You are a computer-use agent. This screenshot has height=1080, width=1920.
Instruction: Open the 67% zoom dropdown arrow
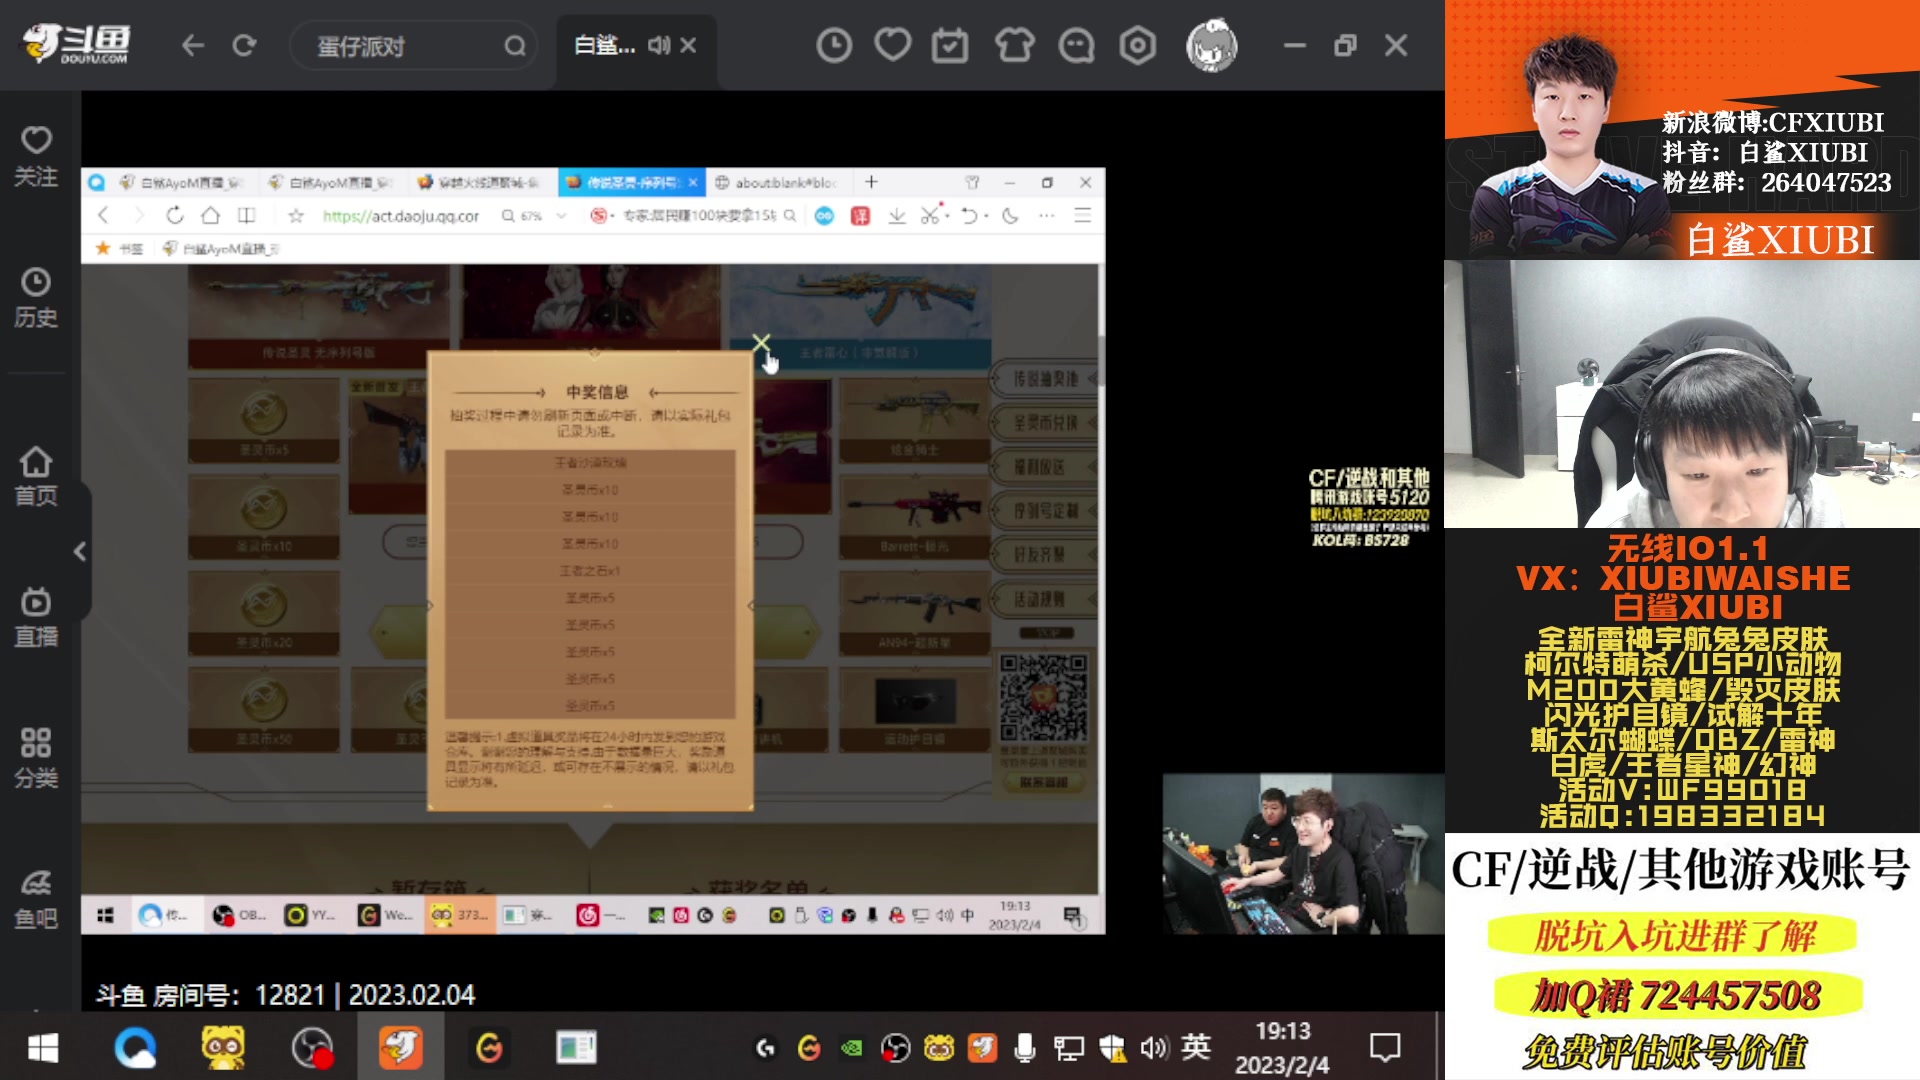pyautogui.click(x=562, y=215)
